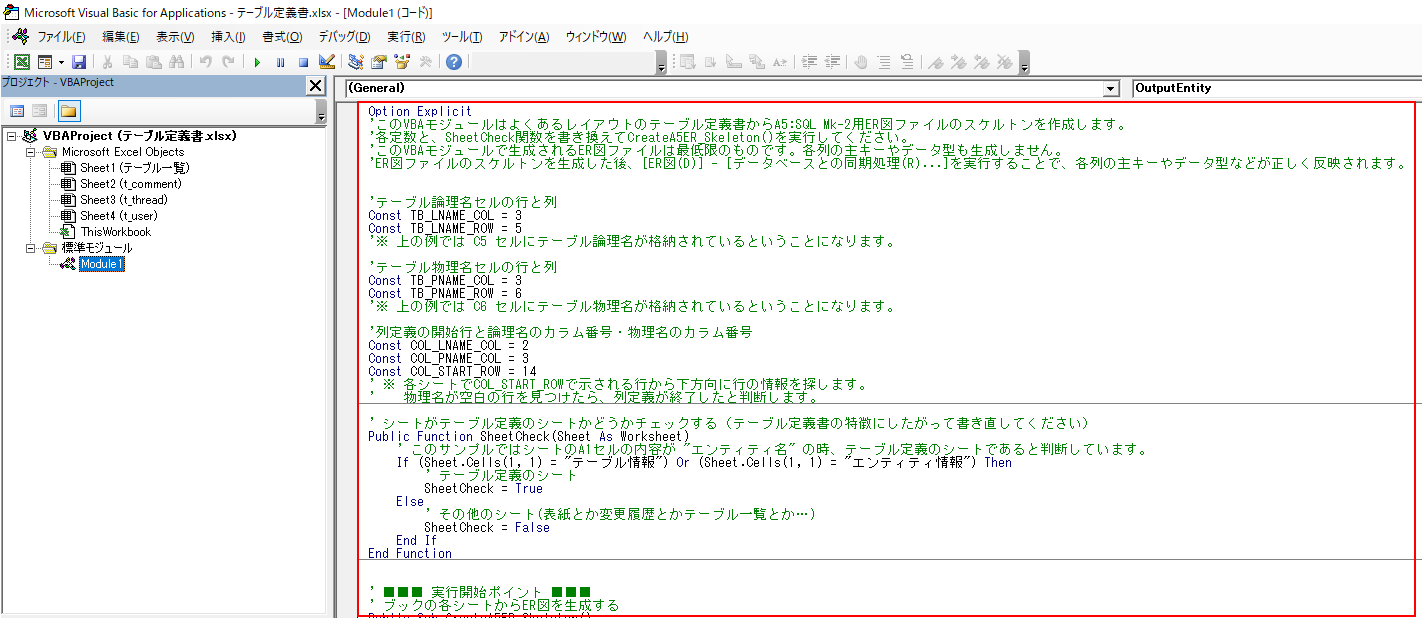This screenshot has height=623, width=1422.
Task: Click View Code button in project pane
Action: tap(17, 111)
